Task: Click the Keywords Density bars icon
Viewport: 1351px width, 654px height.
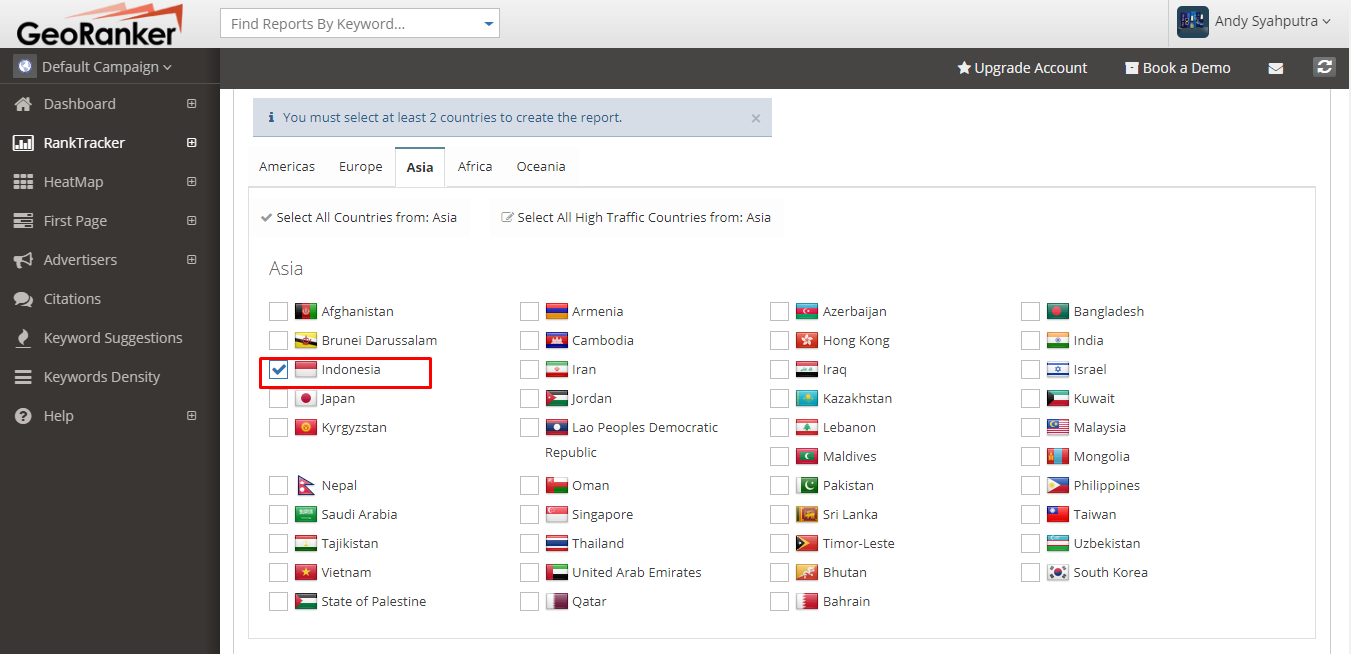Action: pyautogui.click(x=23, y=377)
